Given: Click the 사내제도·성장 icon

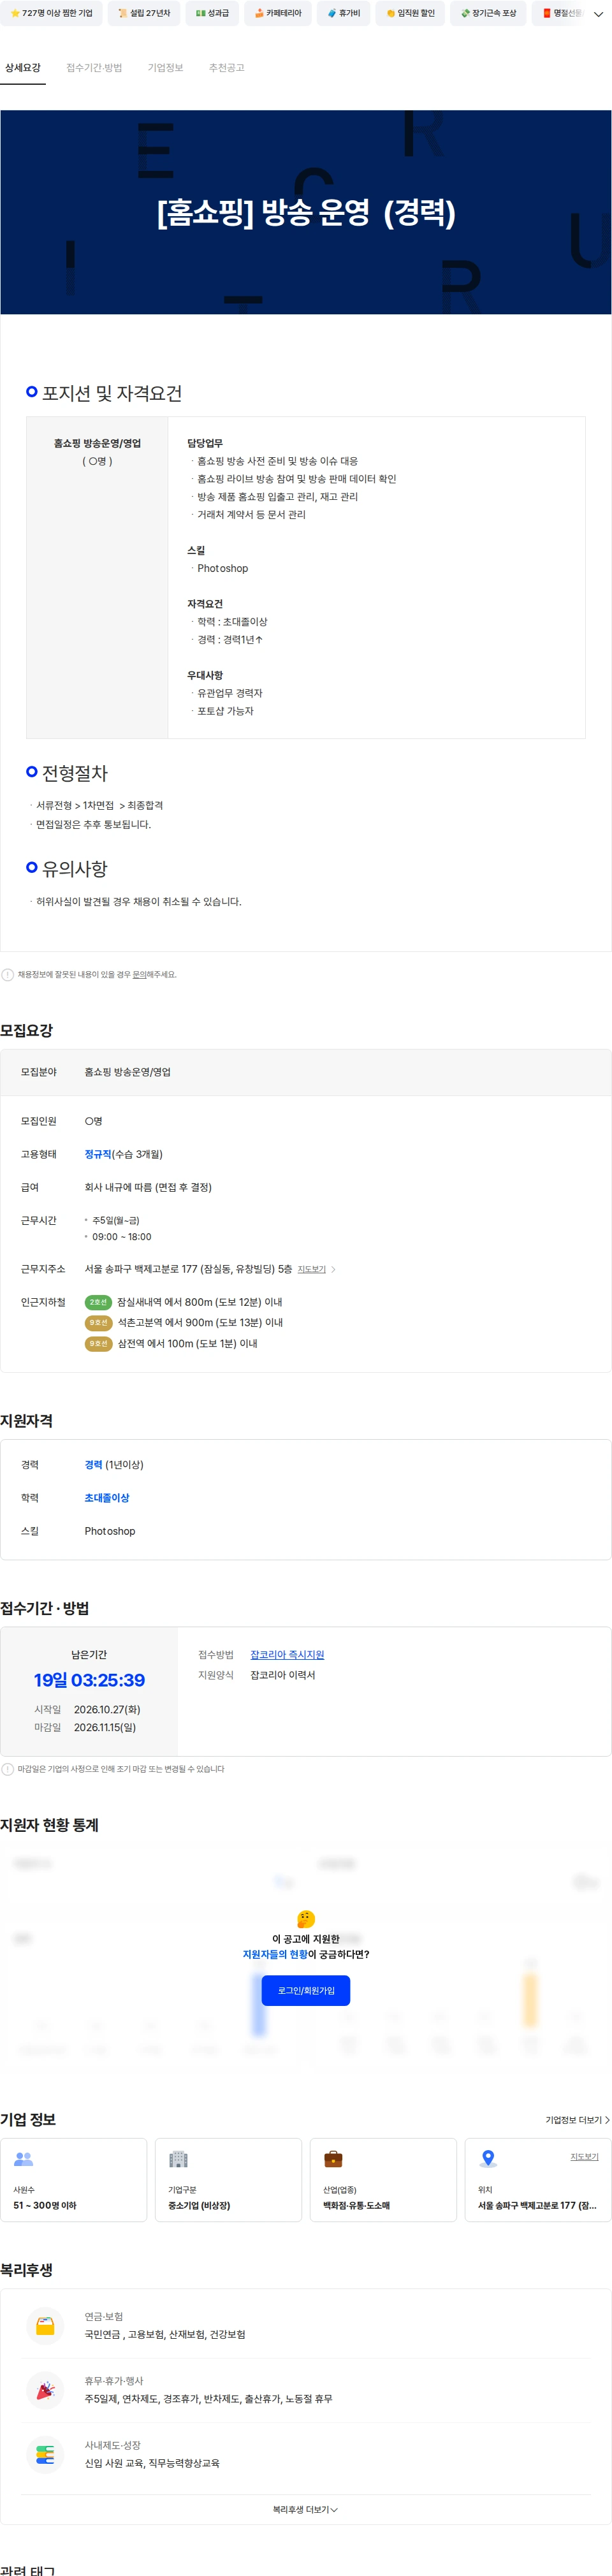Looking at the screenshot, I should click(x=45, y=2454).
